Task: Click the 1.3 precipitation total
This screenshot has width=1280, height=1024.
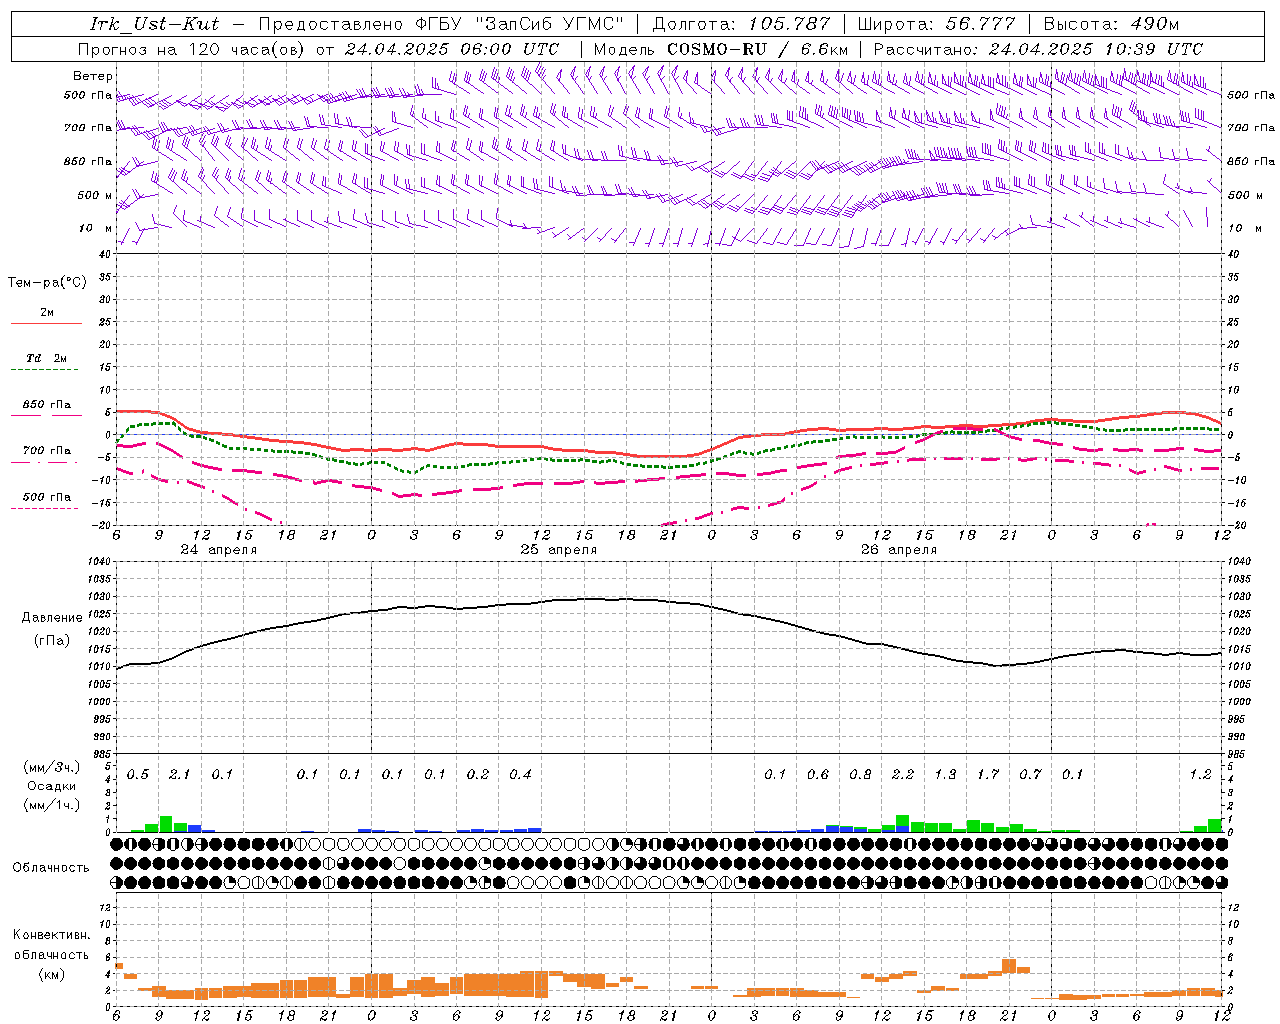Action: pos(945,775)
